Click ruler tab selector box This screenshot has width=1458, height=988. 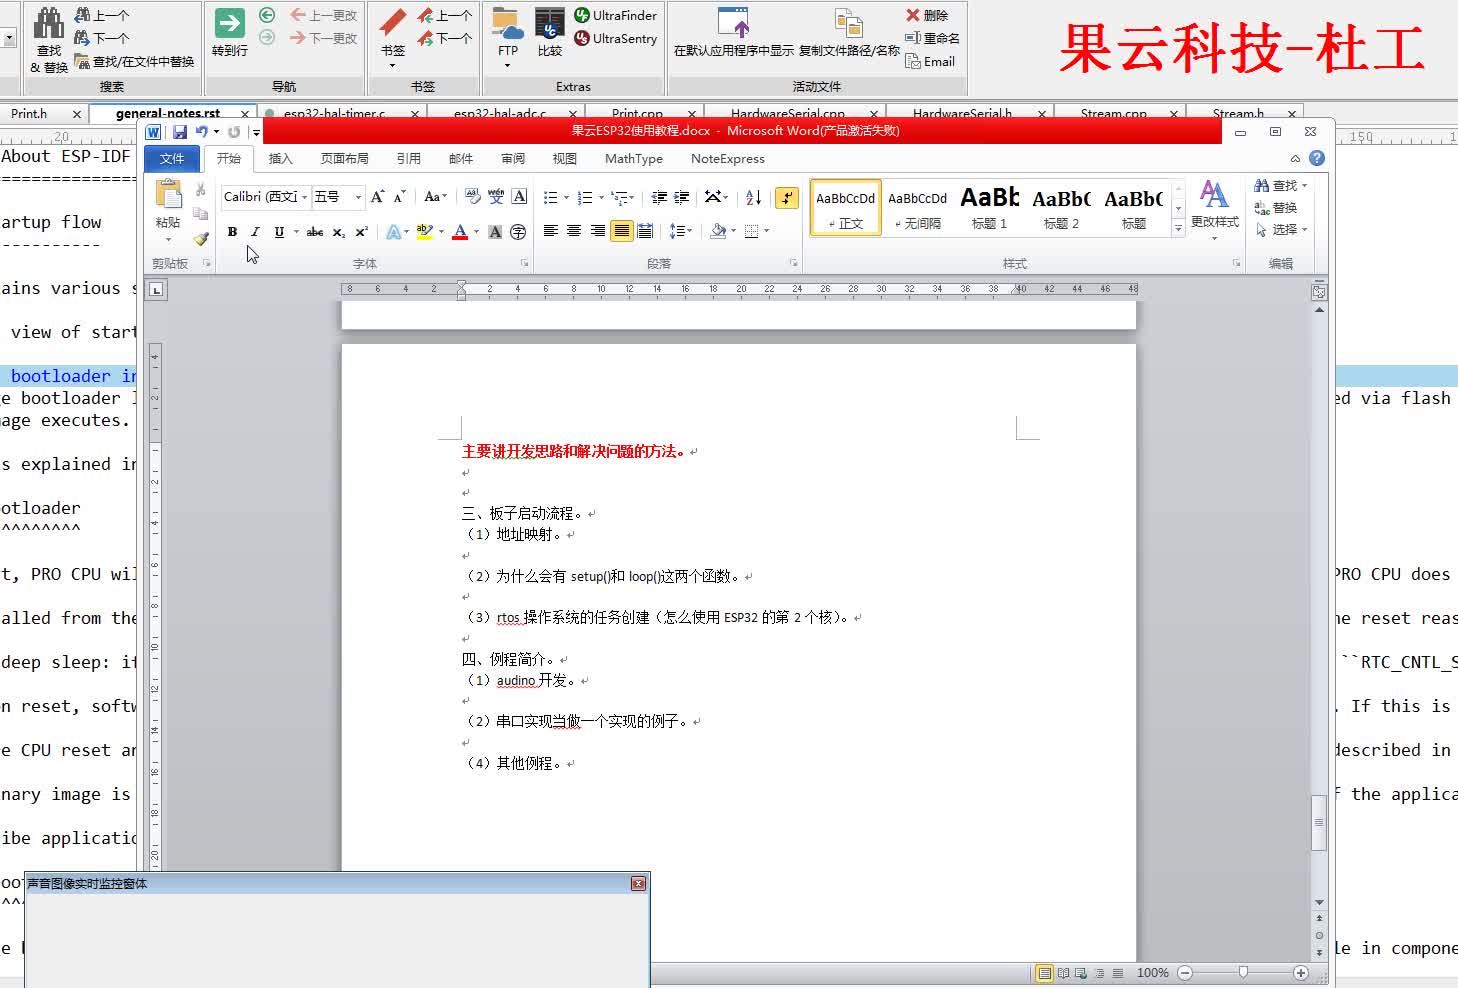pyautogui.click(x=157, y=290)
